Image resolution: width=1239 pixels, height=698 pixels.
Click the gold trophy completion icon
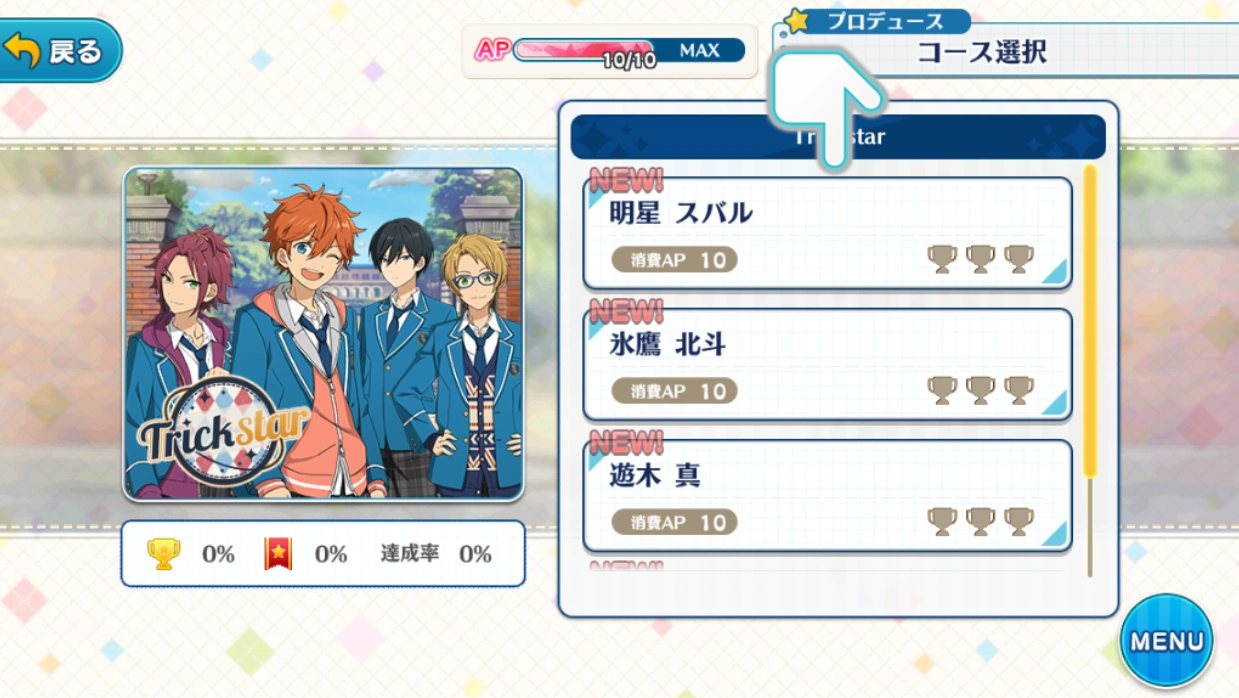[164, 554]
